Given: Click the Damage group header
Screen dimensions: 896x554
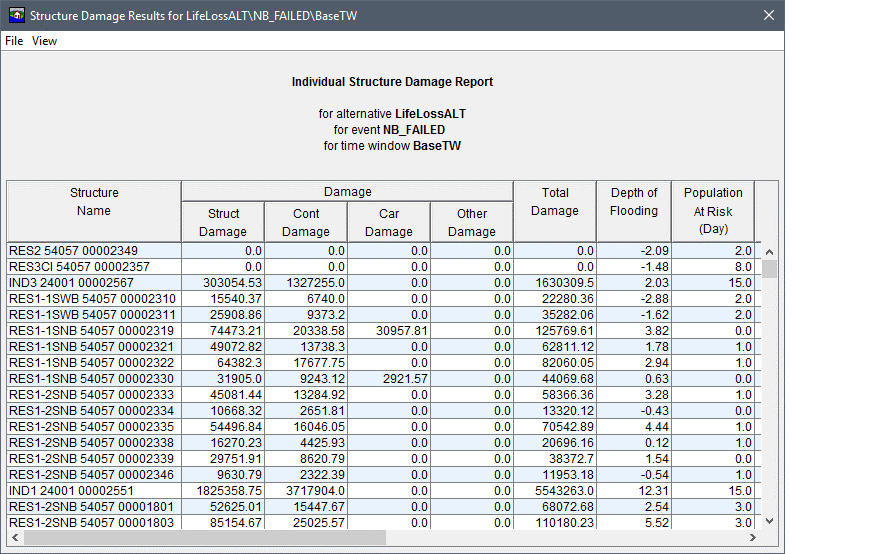Looking at the screenshot, I should 347,192.
